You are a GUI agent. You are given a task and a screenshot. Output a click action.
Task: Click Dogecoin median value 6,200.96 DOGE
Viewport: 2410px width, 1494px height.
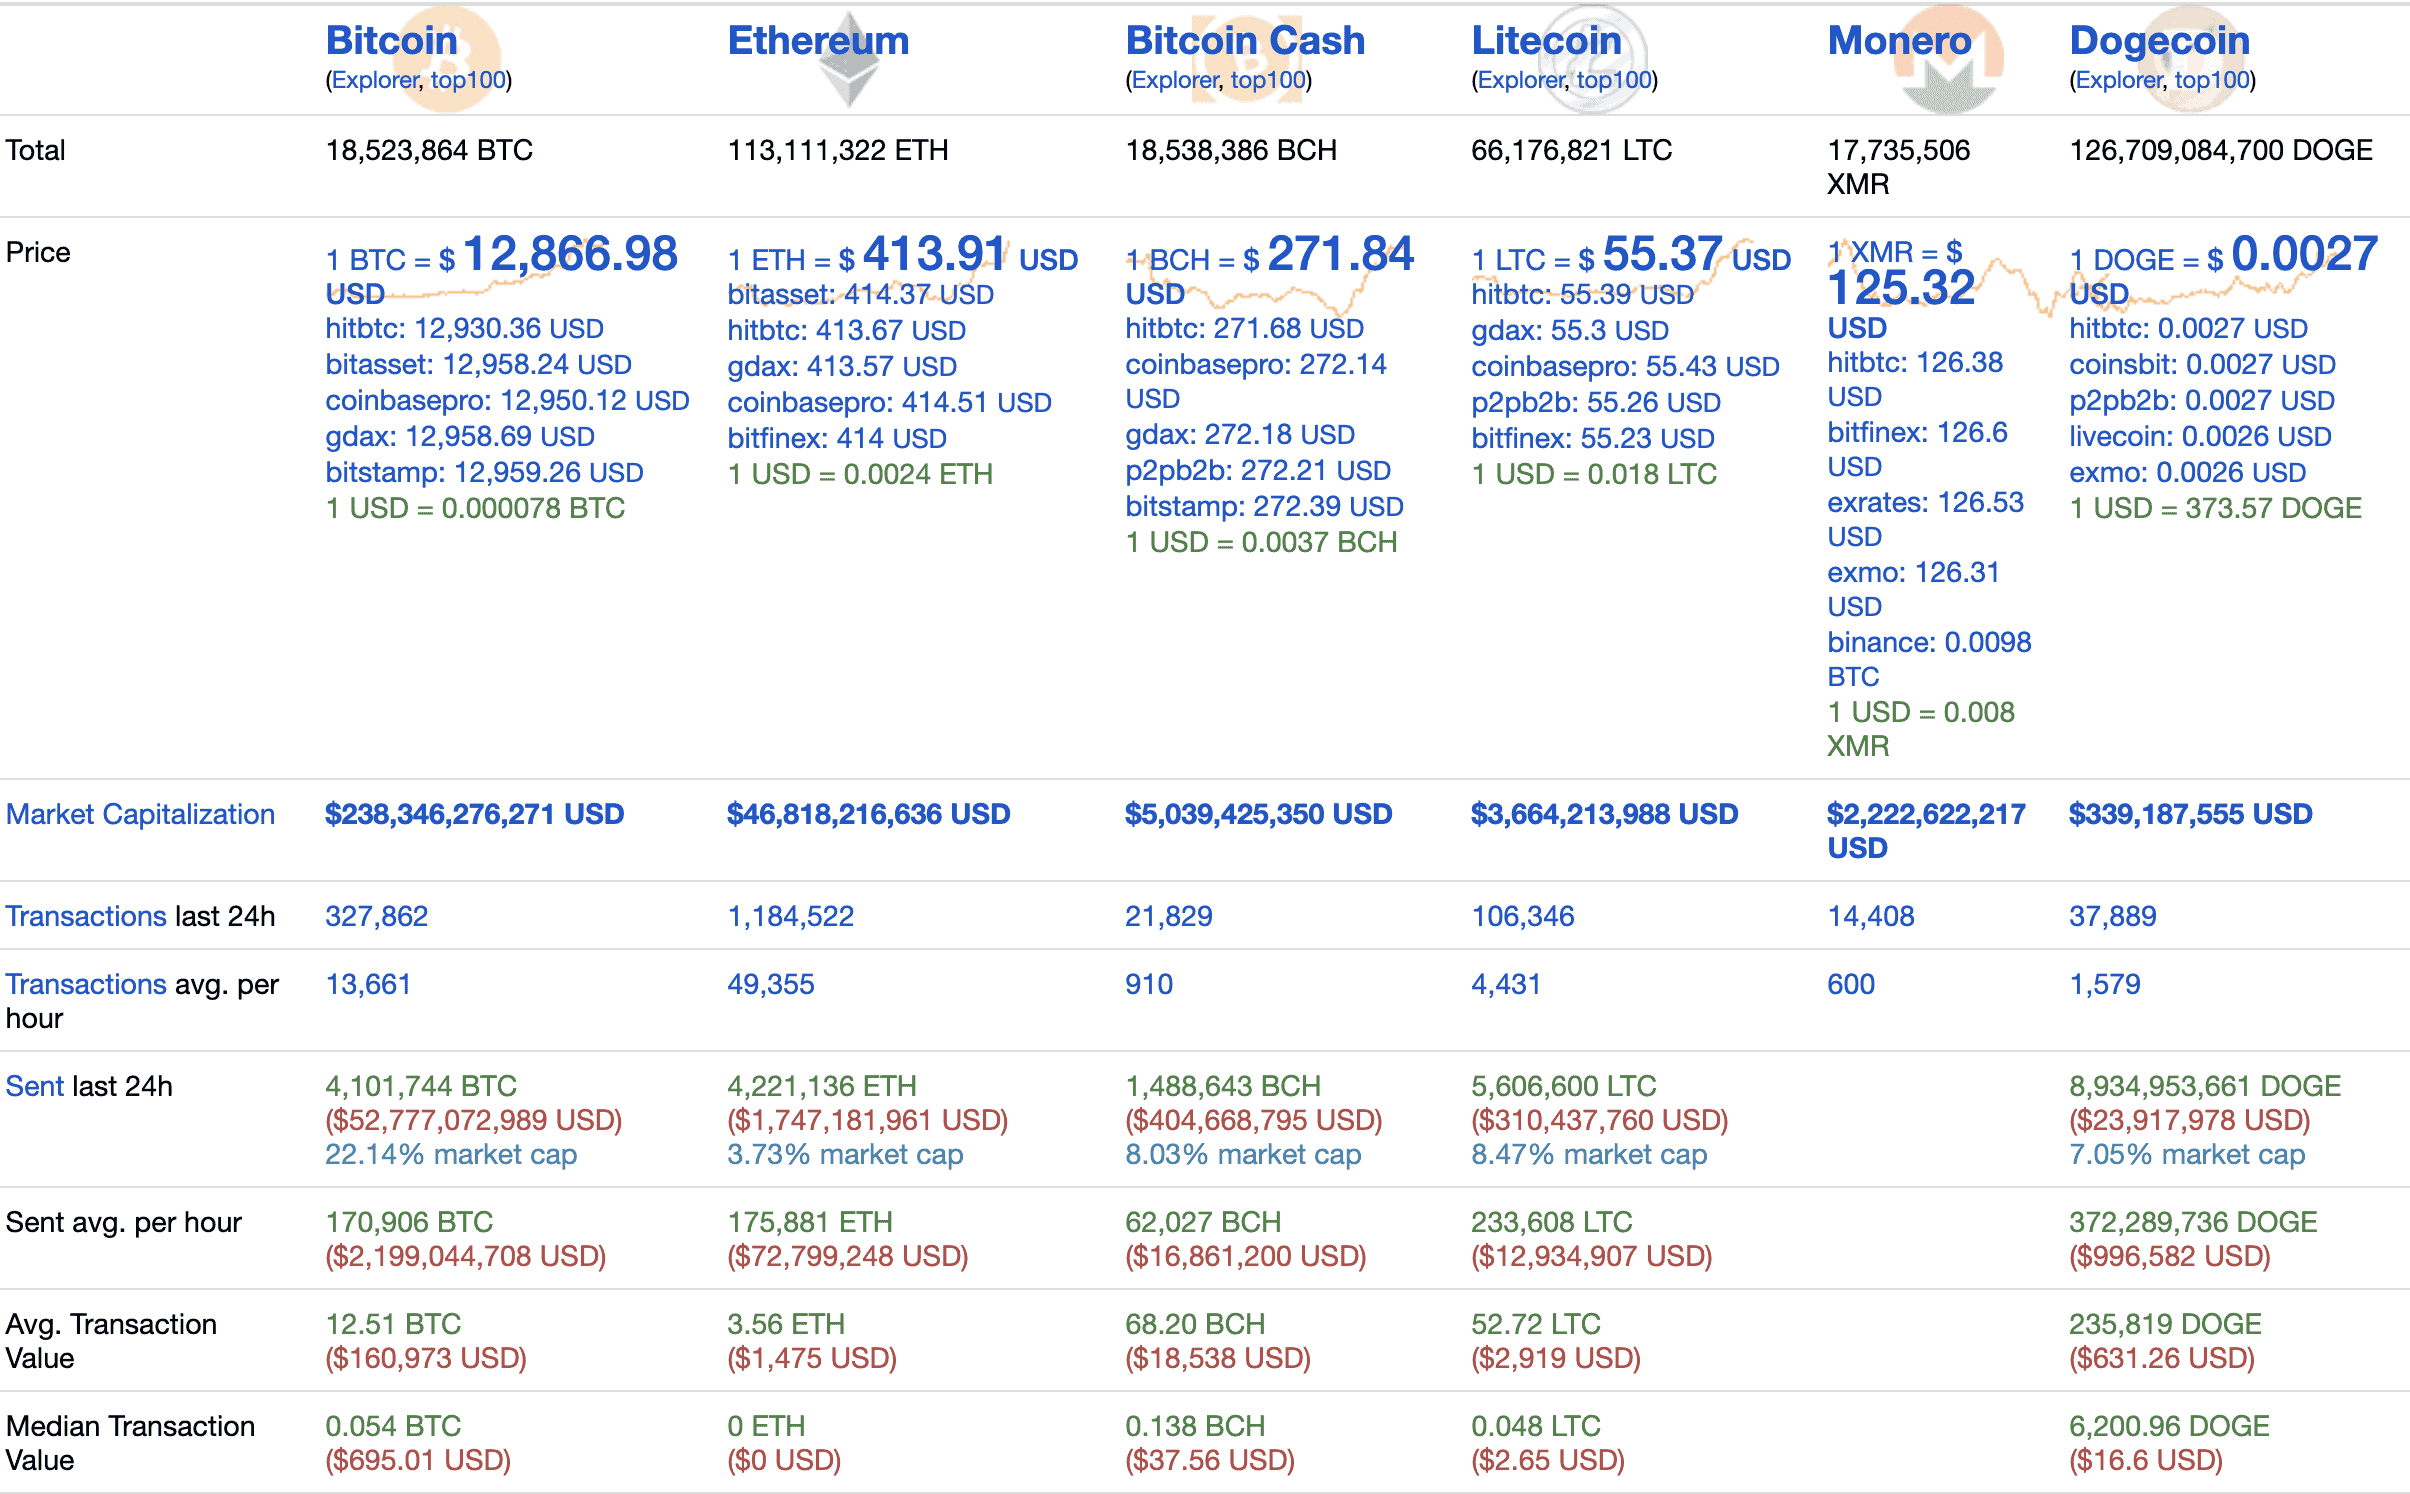[x=2169, y=1426]
